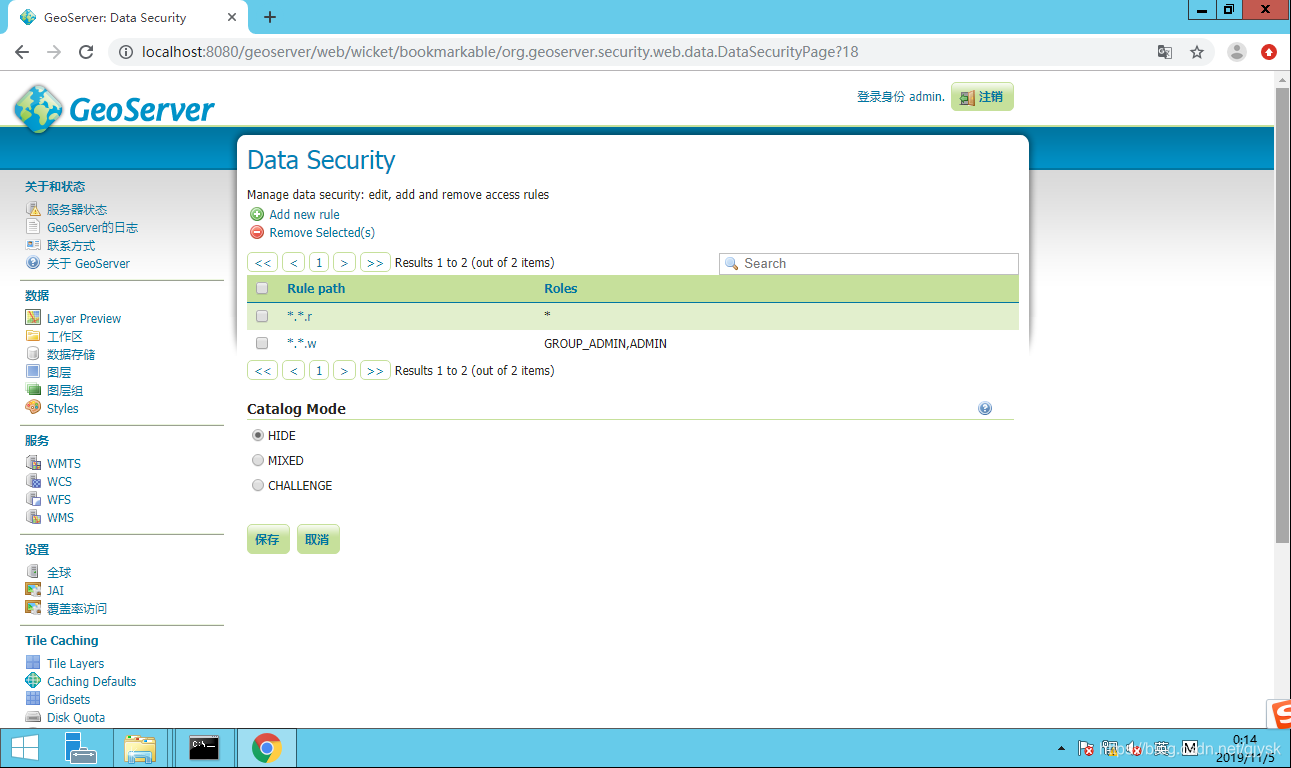This screenshot has height=768, width=1291.
Task: Open Windows Start menu
Action: [x=24, y=747]
